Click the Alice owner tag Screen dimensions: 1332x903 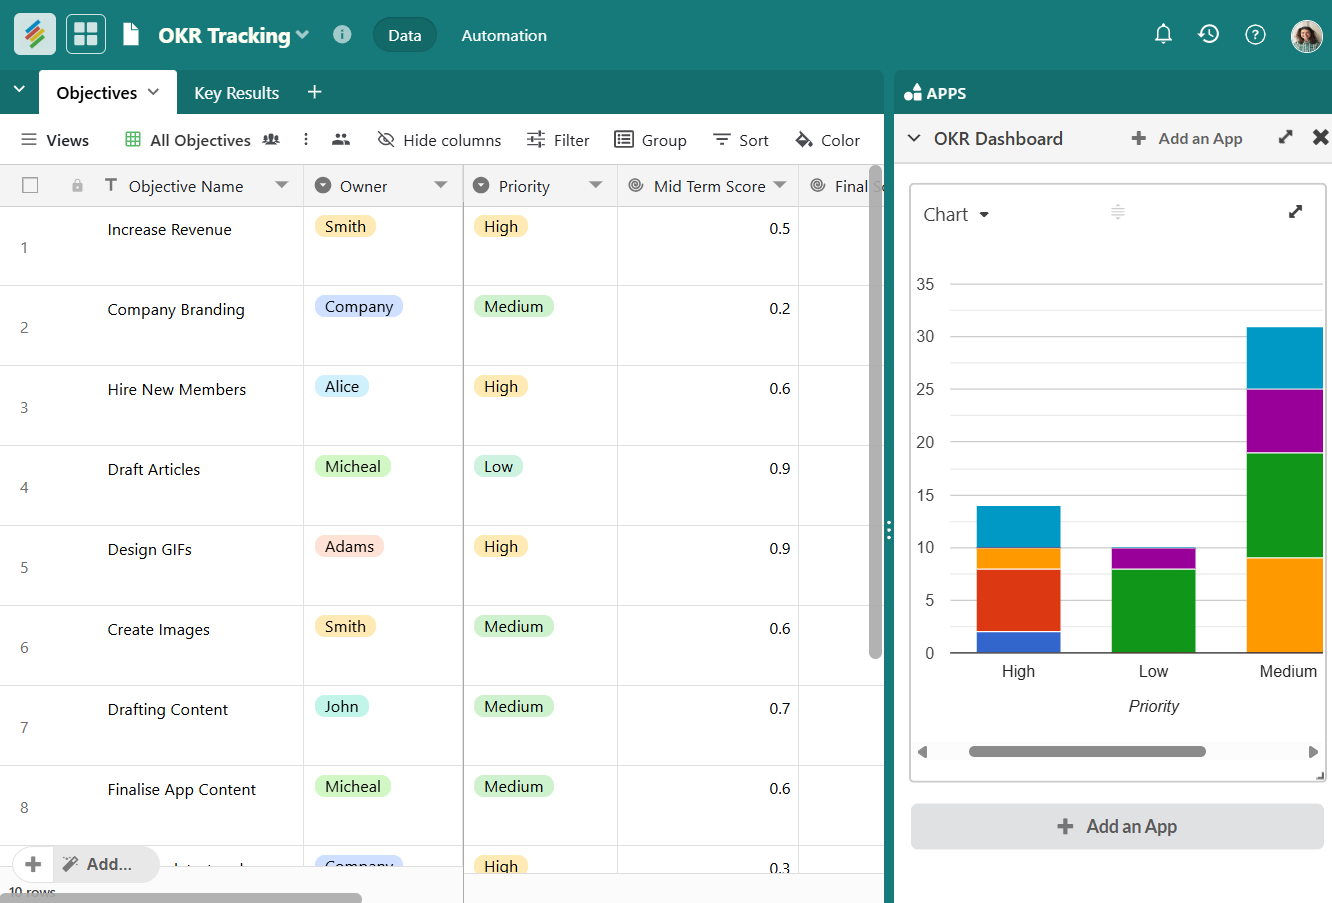[x=342, y=386]
